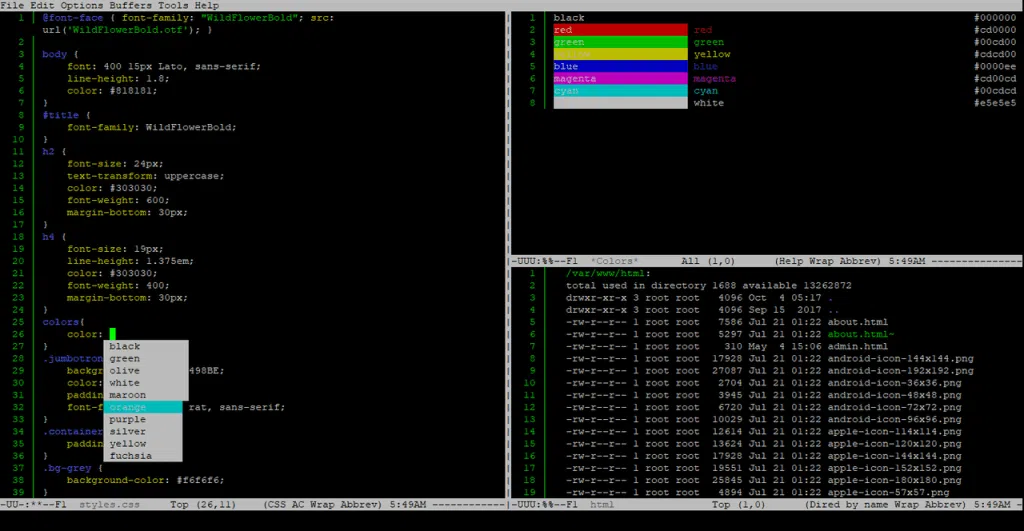Screen dimensions: 1024x531
Task: Open the Help menu
Action: pos(207,5)
